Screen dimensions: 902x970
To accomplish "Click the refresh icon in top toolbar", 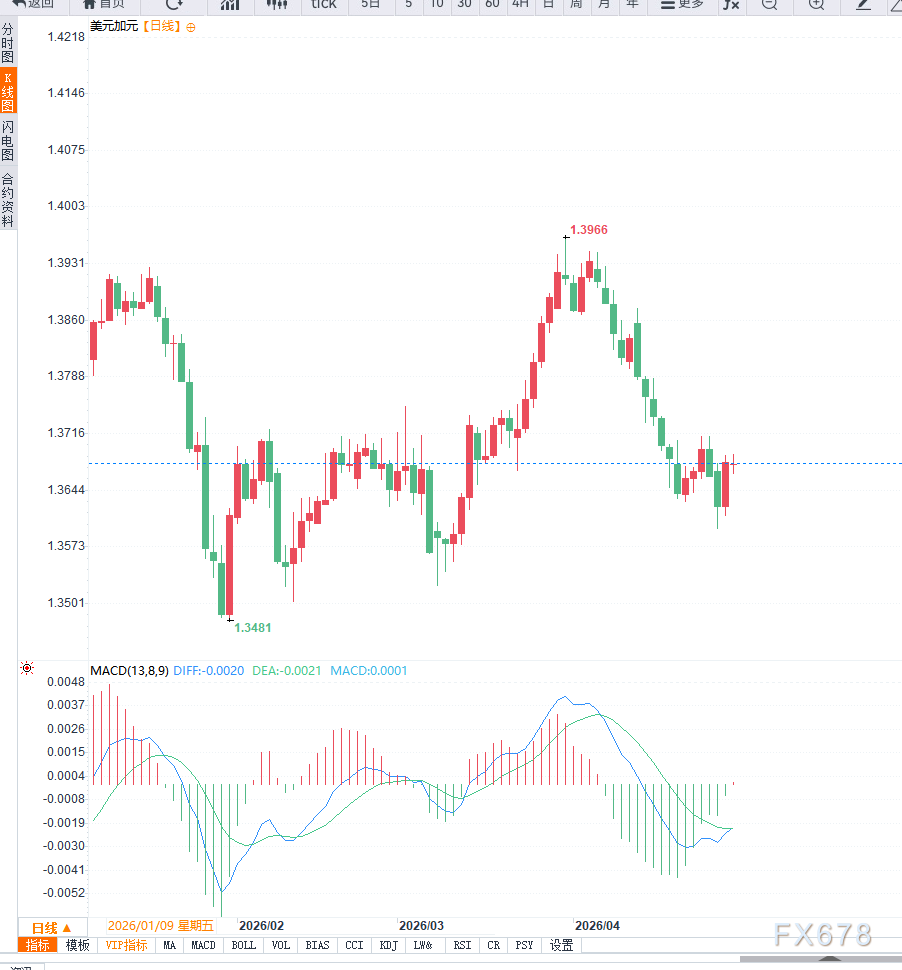I will pos(174,4).
